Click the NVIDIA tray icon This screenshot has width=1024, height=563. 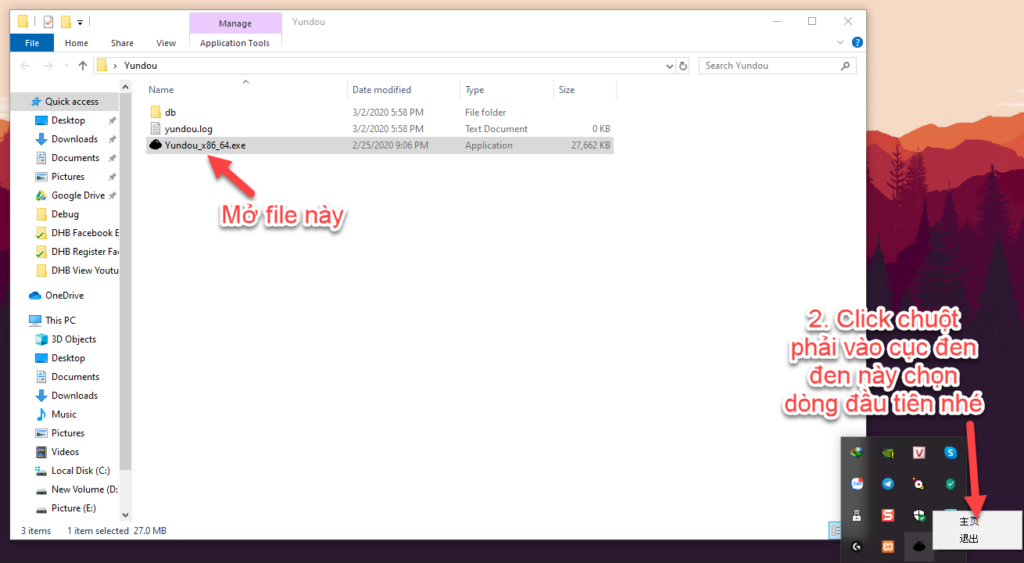tap(888, 453)
